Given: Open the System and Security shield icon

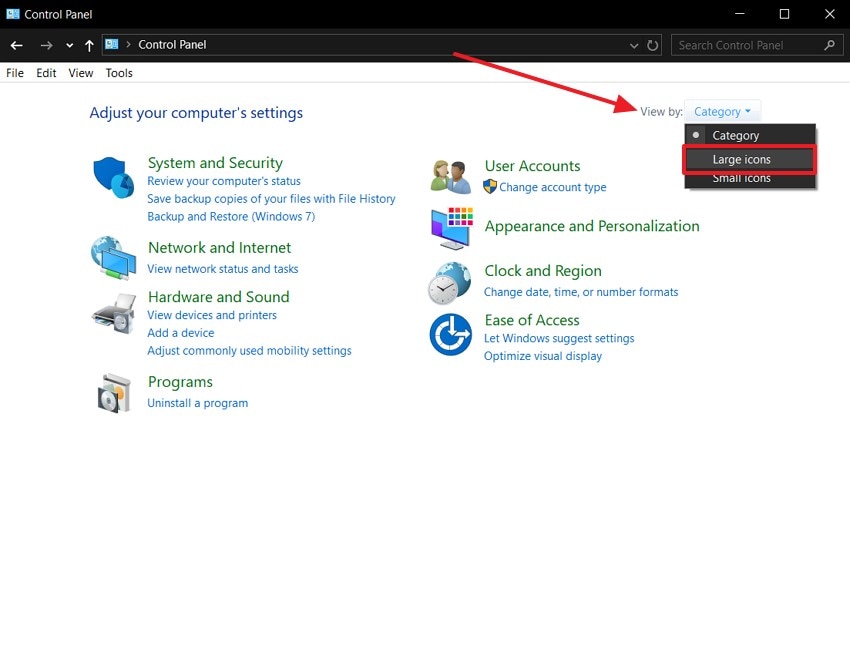Looking at the screenshot, I should pos(113,177).
